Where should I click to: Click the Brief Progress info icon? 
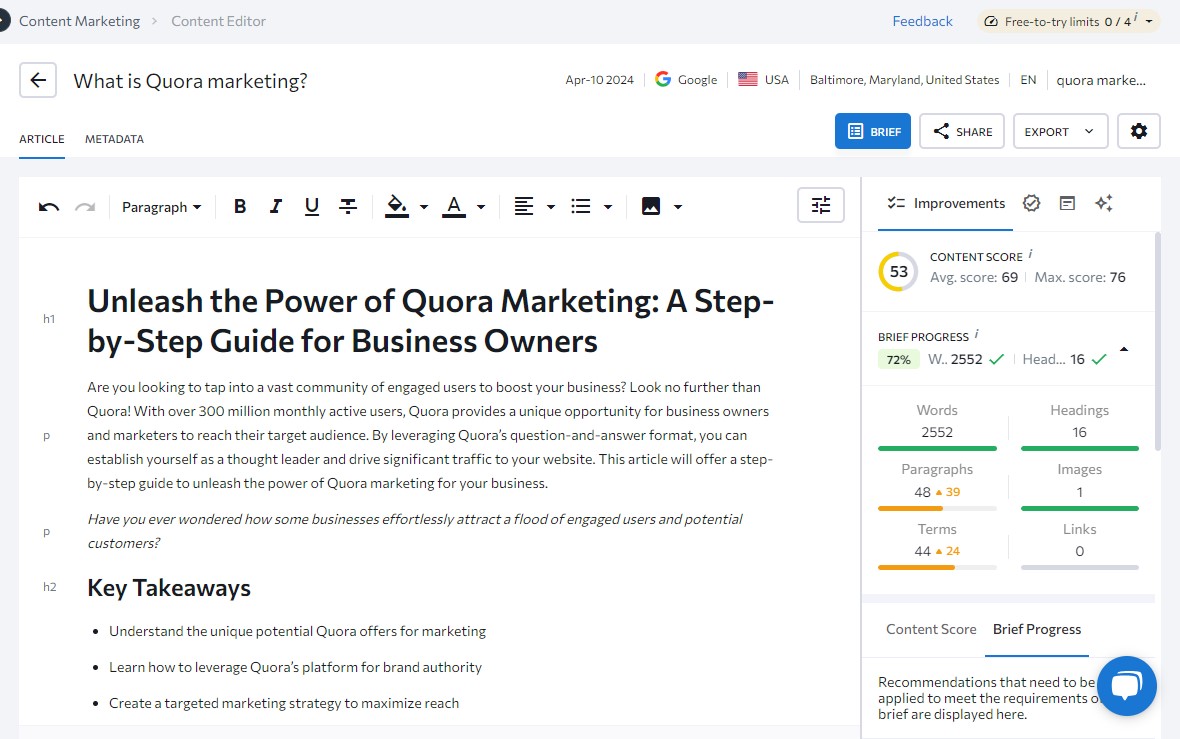977,333
